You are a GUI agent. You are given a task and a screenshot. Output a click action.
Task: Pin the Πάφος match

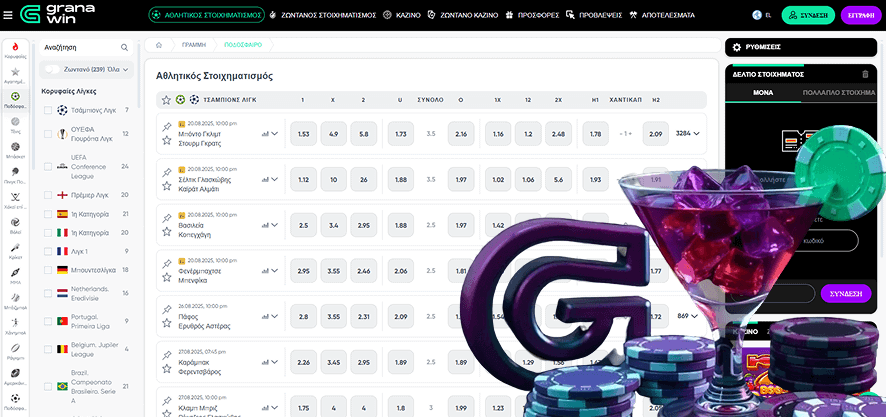(167, 310)
